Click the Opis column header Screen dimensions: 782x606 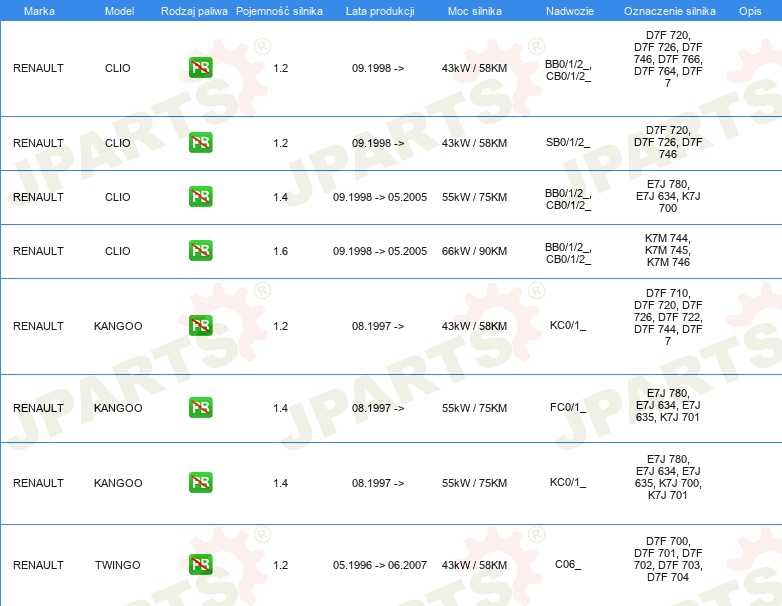pyautogui.click(x=750, y=11)
